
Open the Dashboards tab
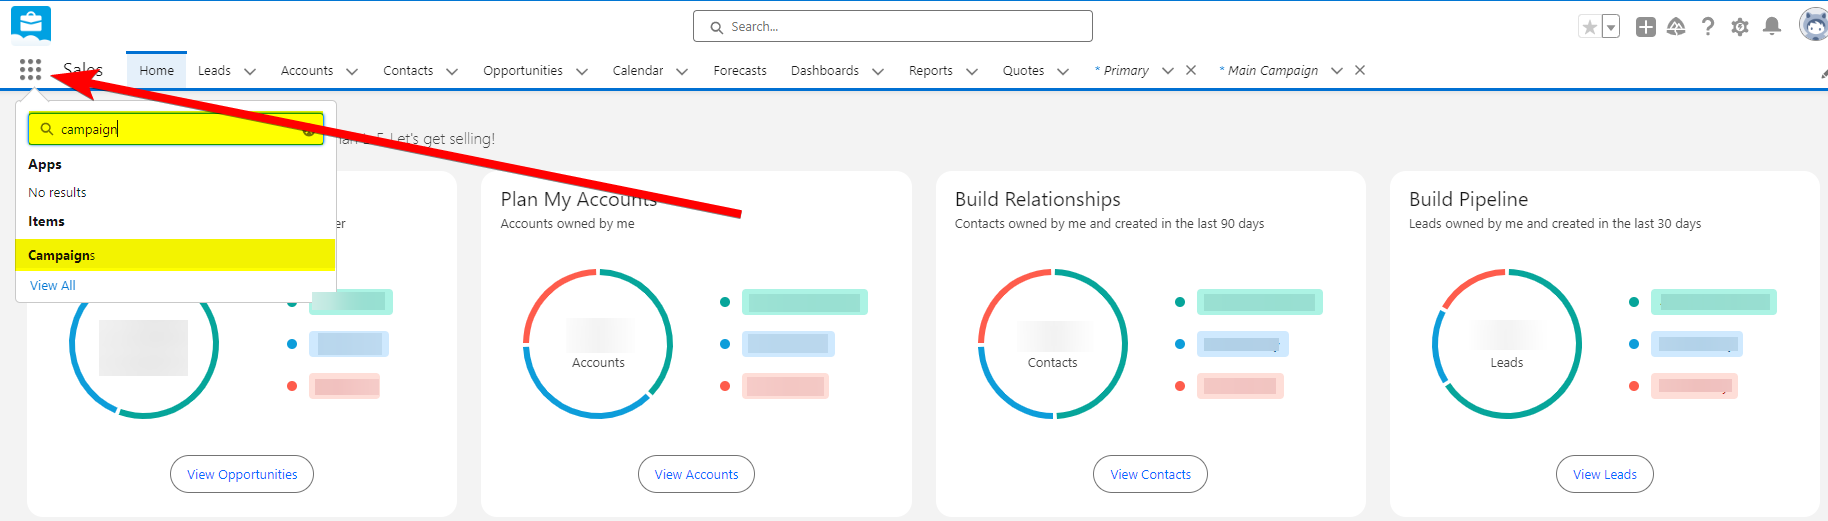point(825,70)
